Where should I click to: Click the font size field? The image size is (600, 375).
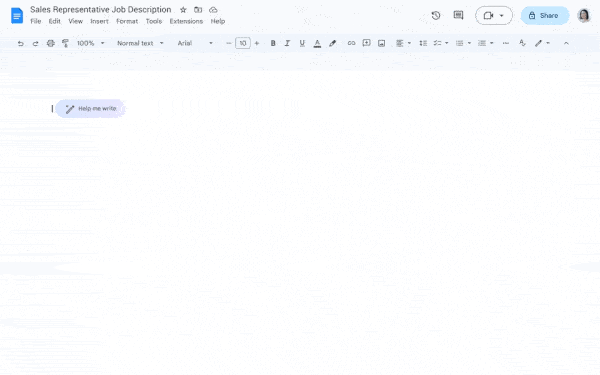click(243, 43)
